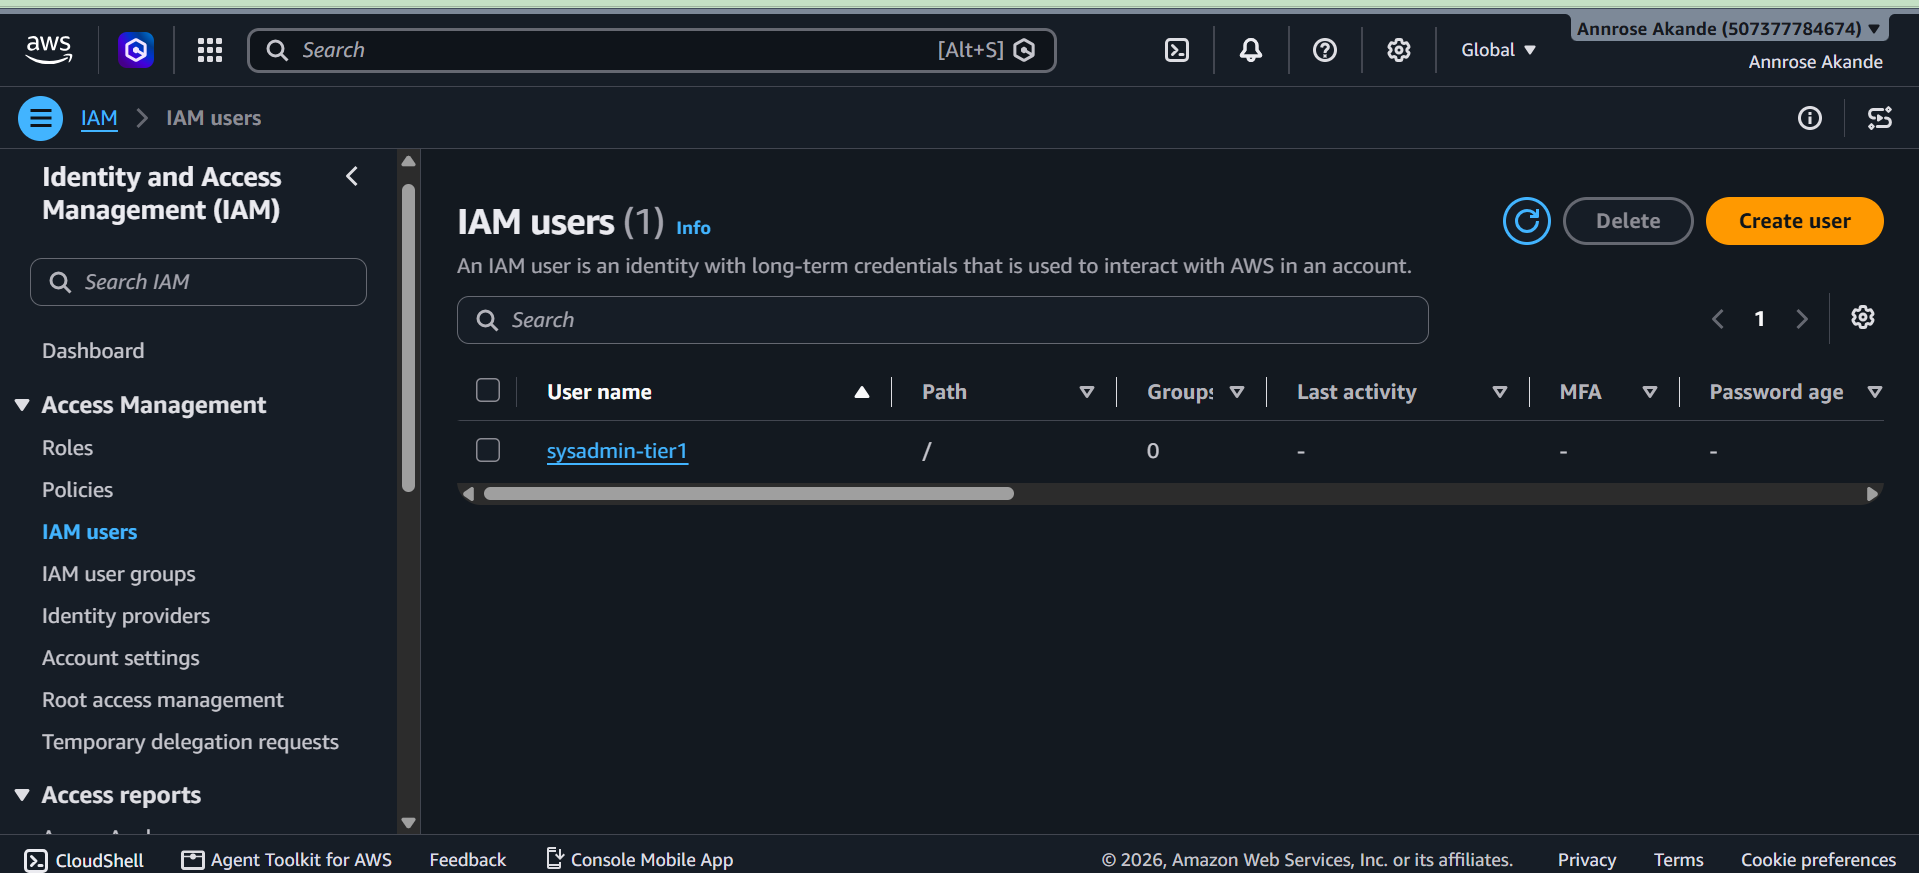Viewport: 1919px width, 873px height.
Task: Open the Privacy link in footer
Action: point(1586,860)
